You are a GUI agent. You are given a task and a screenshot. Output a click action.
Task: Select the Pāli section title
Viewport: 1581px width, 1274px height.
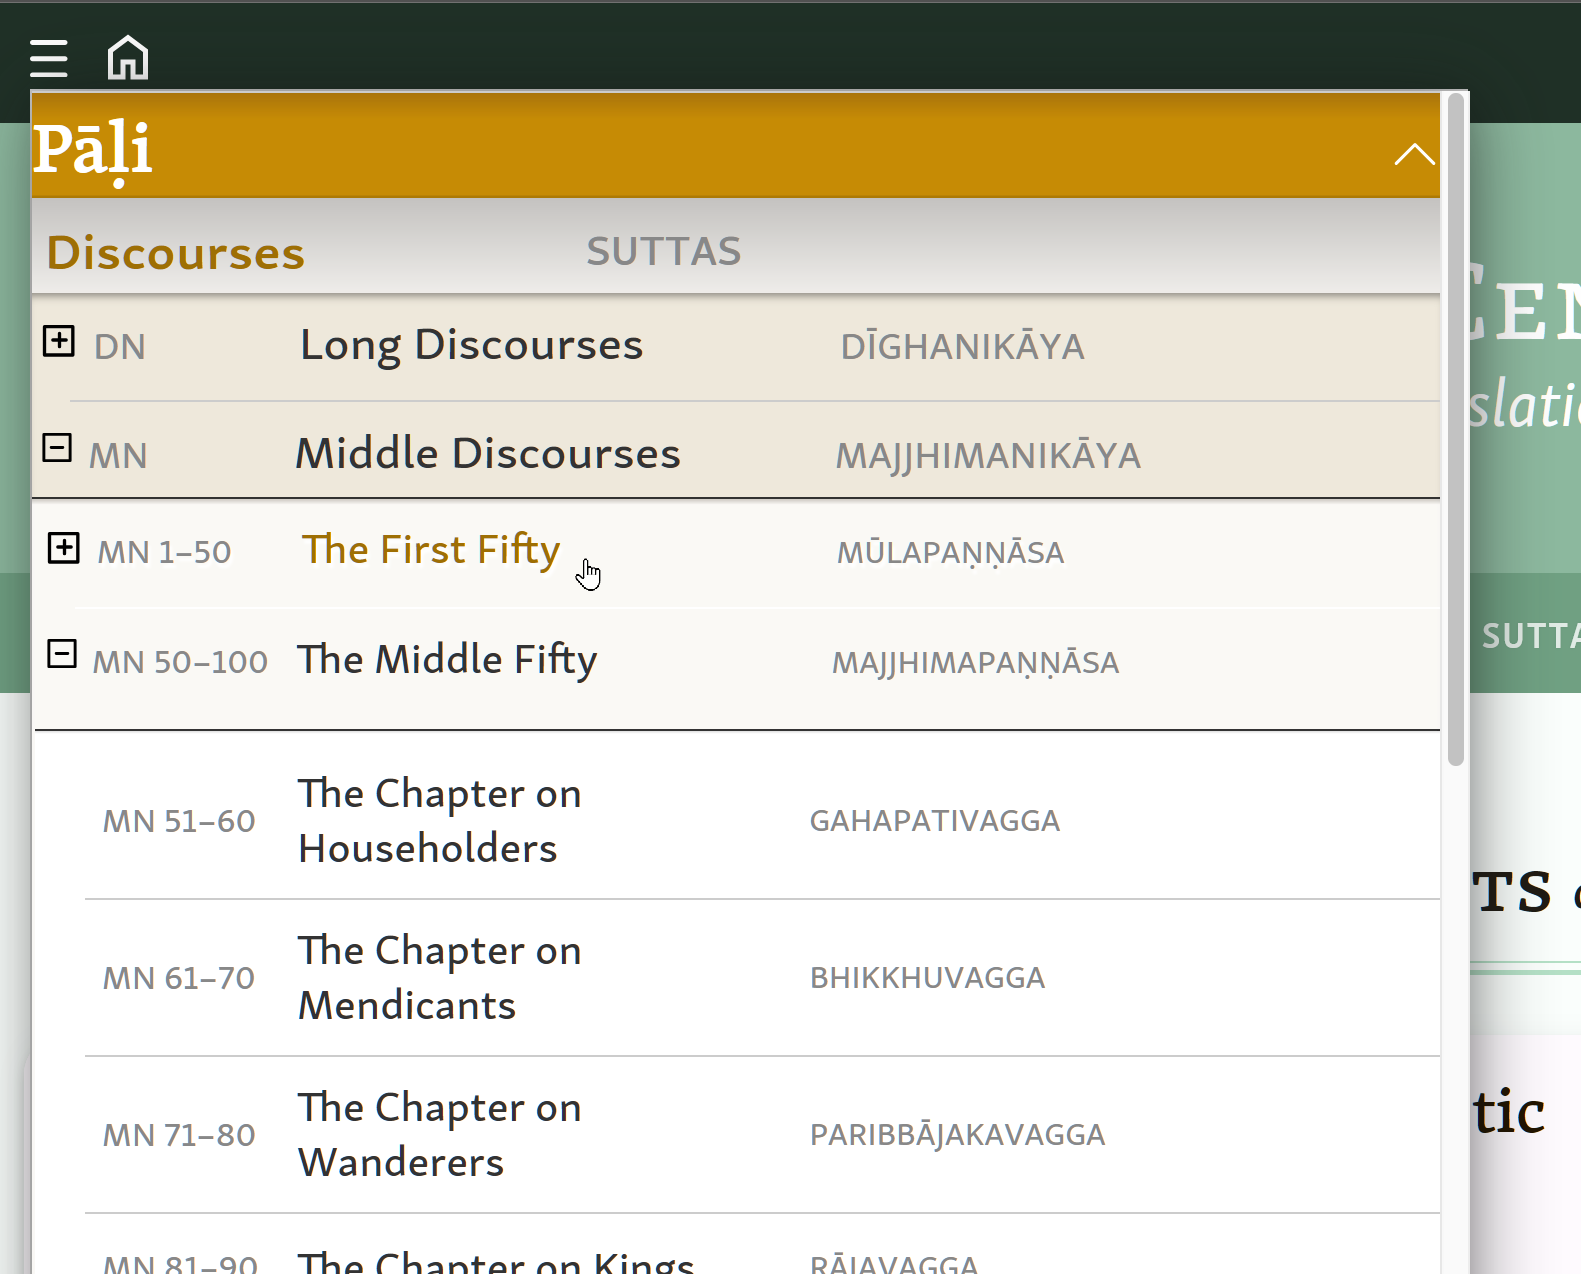pyautogui.click(x=92, y=150)
